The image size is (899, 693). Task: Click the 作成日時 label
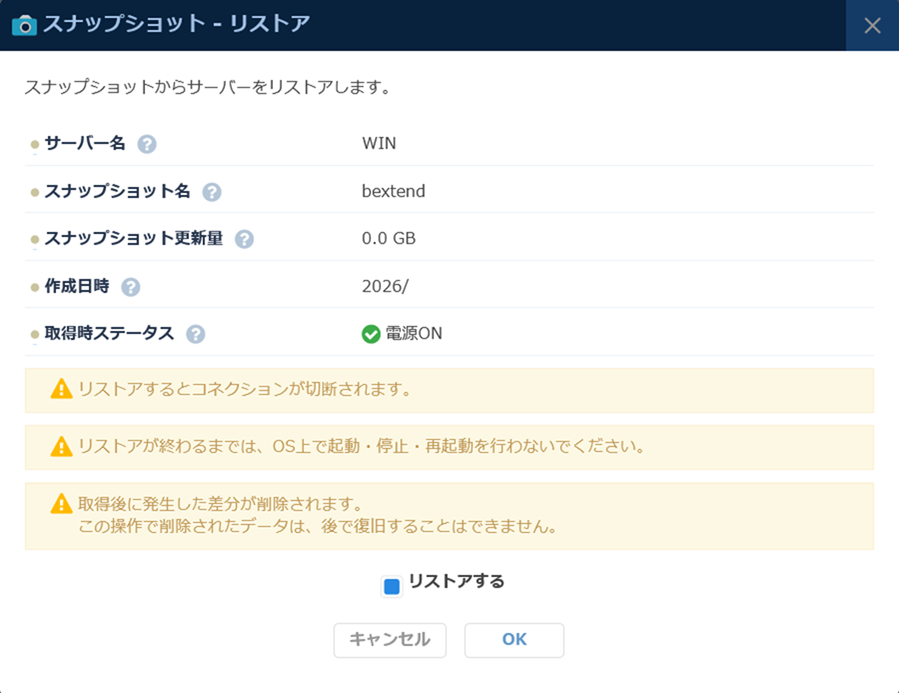click(77, 286)
